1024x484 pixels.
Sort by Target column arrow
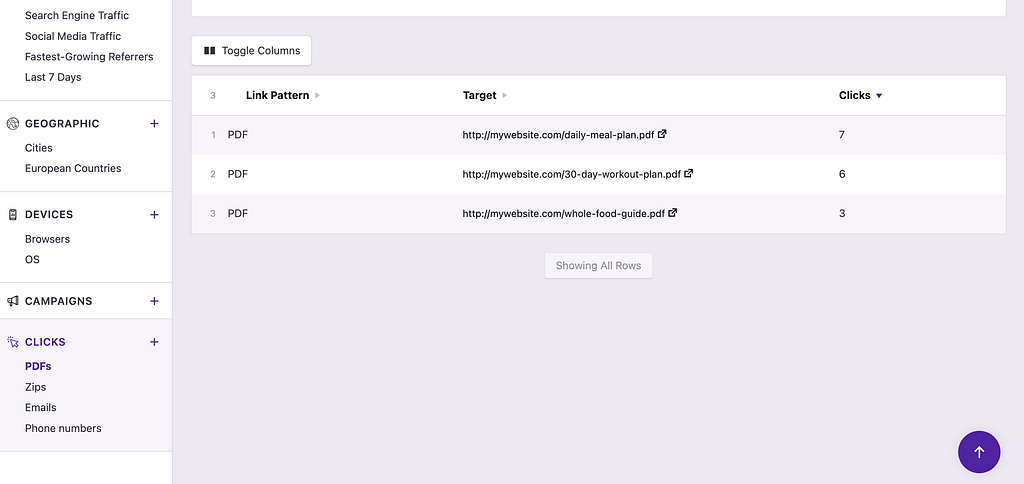point(505,96)
